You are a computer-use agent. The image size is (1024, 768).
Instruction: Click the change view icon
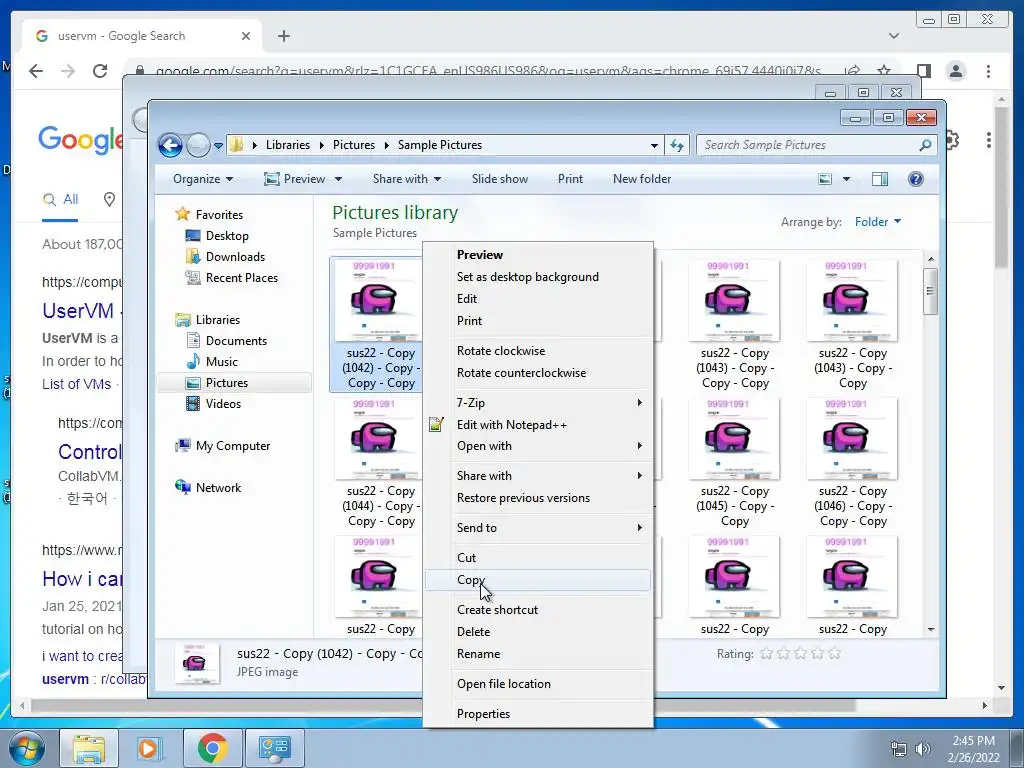coord(825,179)
